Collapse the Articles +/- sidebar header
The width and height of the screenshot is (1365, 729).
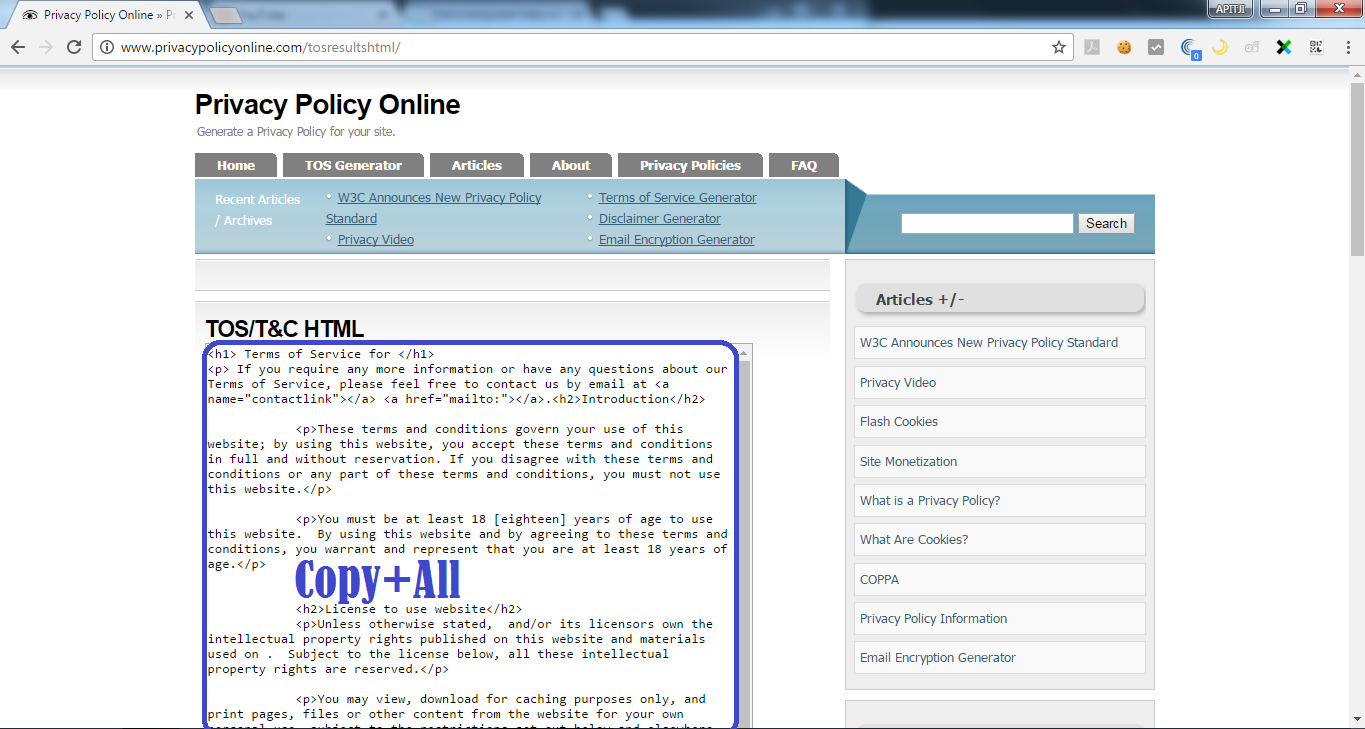(1000, 299)
